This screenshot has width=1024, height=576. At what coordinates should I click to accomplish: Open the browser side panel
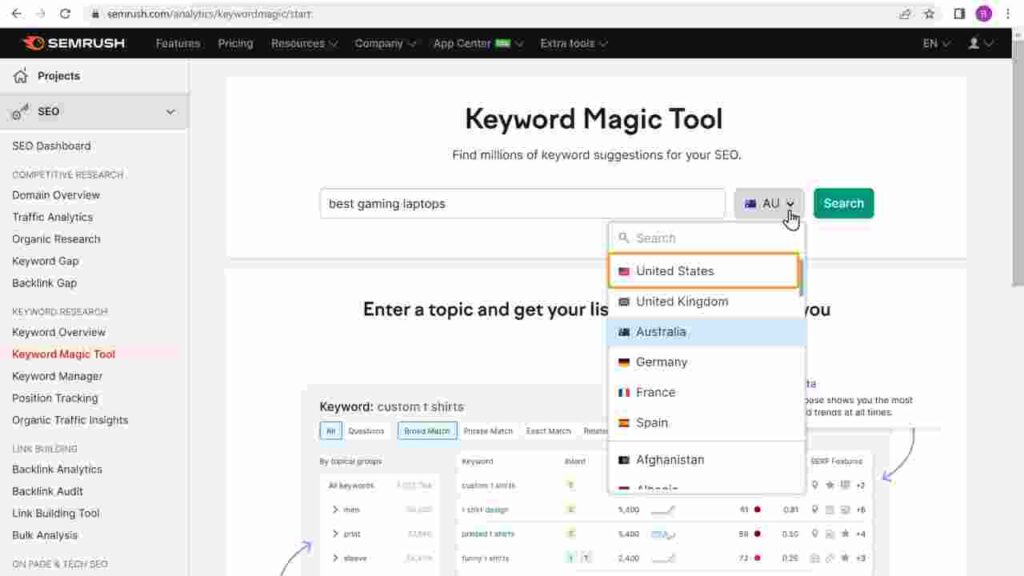point(959,14)
